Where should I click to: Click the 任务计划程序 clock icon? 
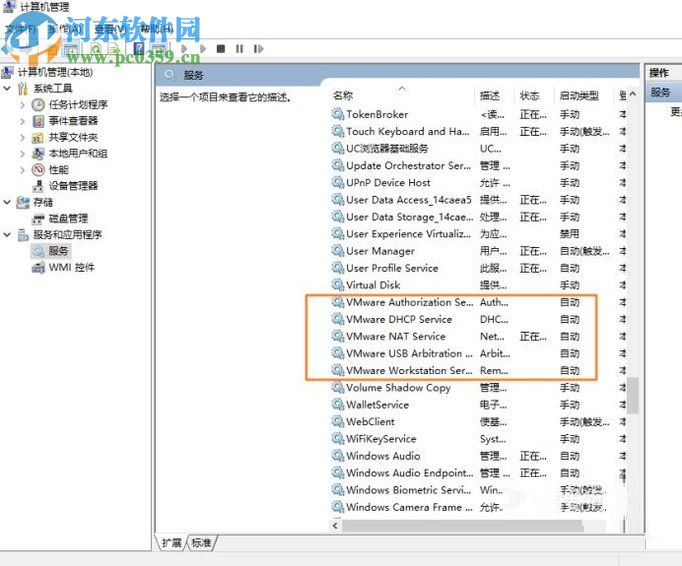coord(38,104)
